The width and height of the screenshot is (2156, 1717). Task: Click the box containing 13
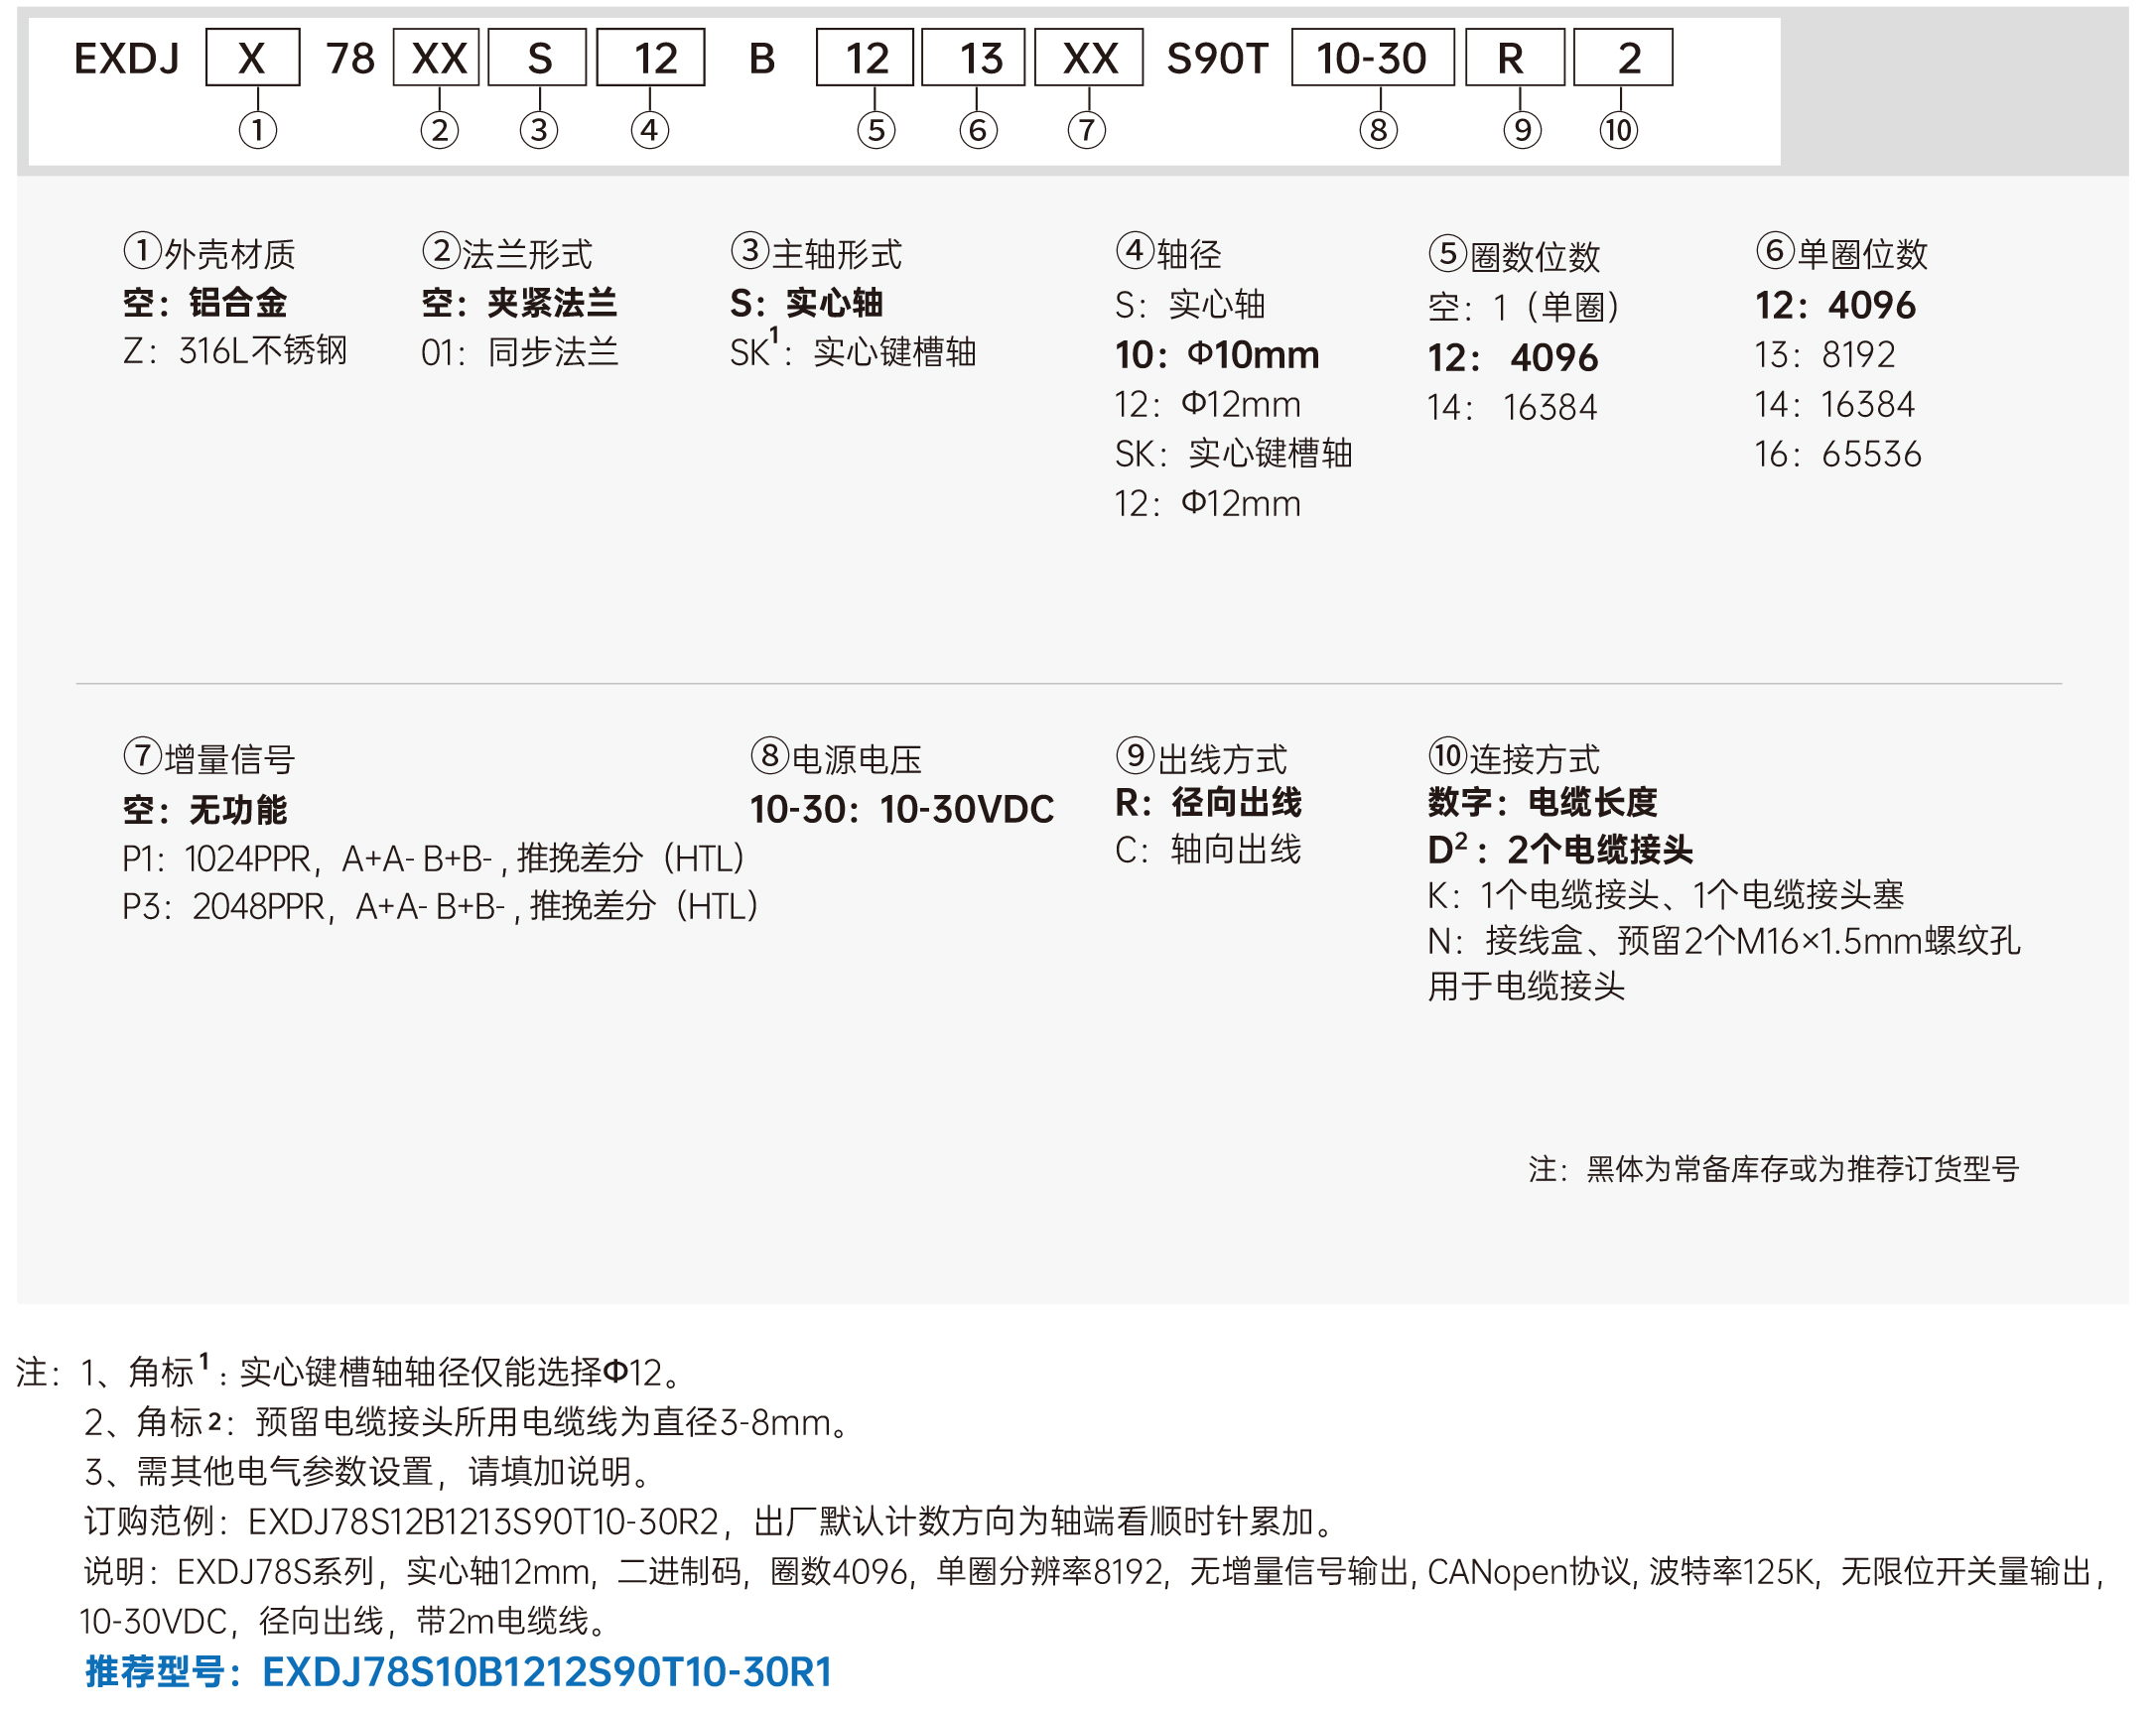pos(972,58)
